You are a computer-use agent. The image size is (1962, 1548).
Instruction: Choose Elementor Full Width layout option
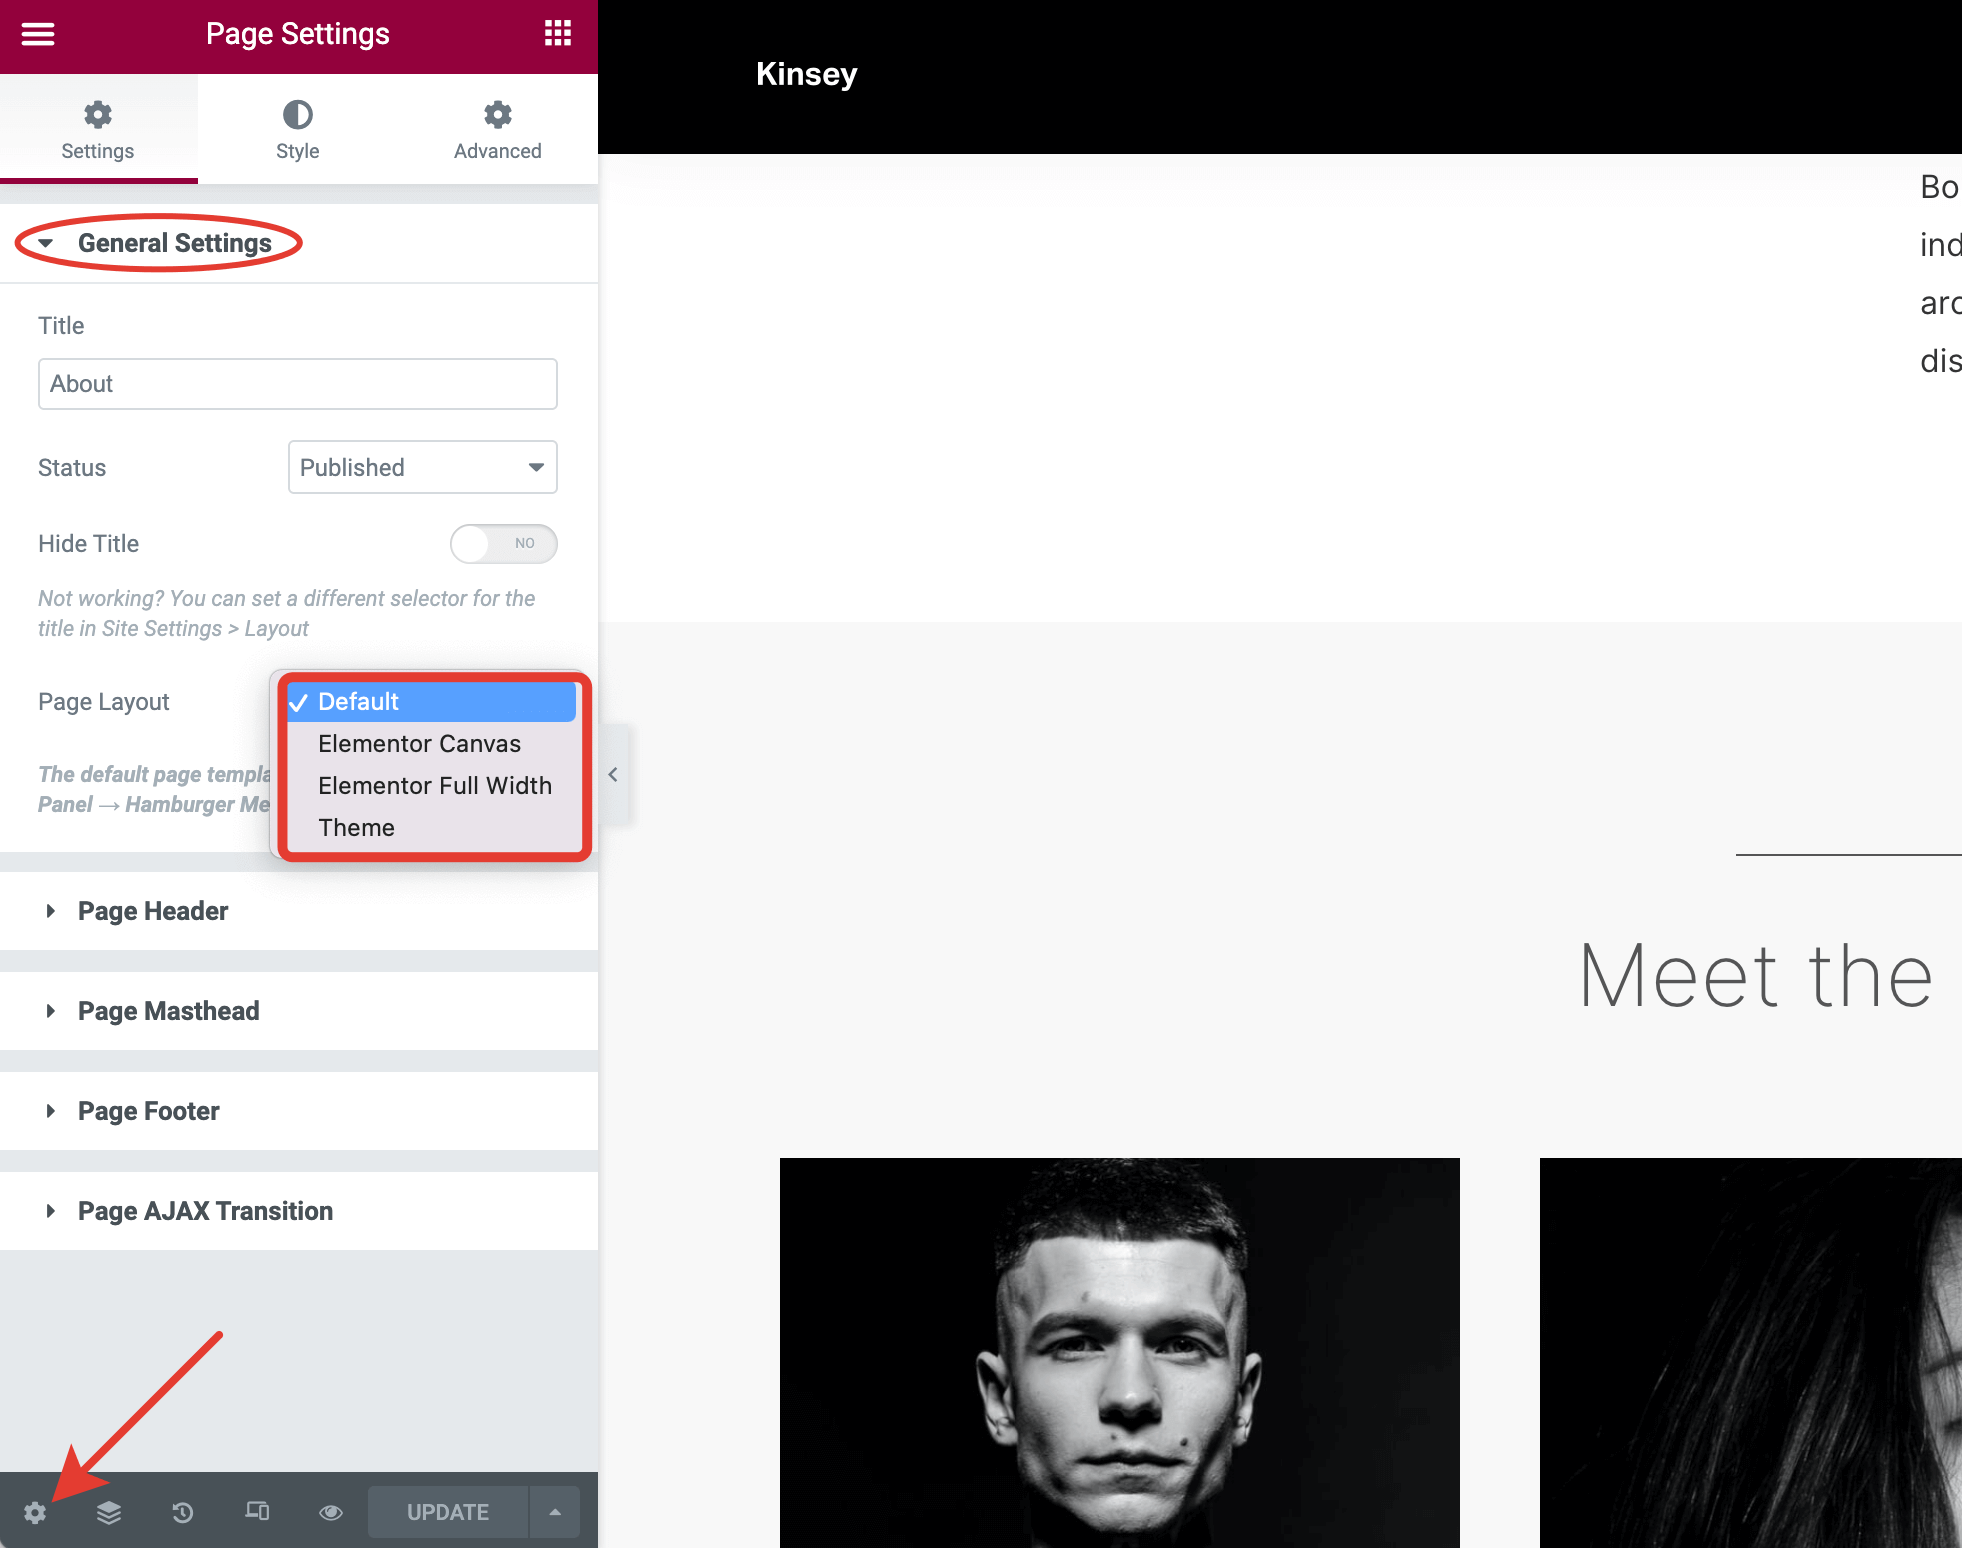point(434,786)
